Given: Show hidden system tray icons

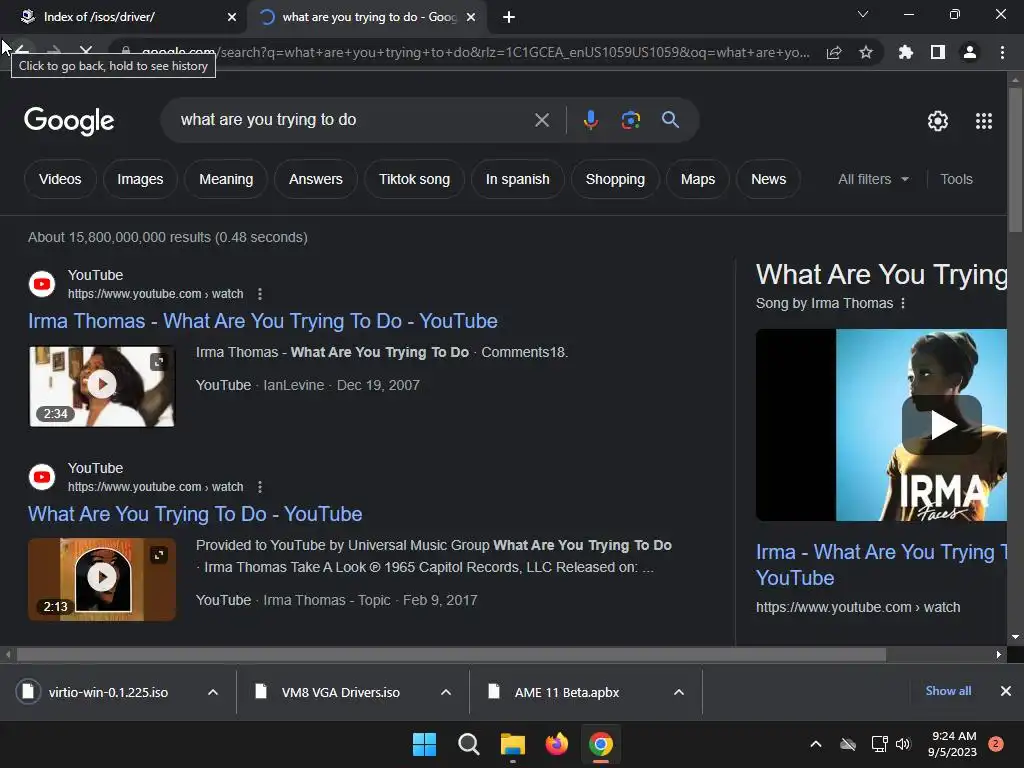Looking at the screenshot, I should 816,744.
